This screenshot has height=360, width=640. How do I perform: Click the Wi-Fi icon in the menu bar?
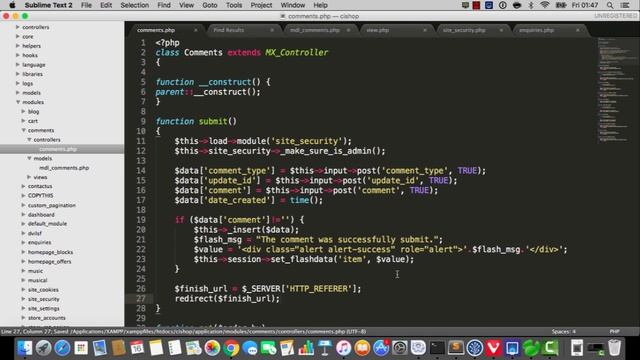544,5
